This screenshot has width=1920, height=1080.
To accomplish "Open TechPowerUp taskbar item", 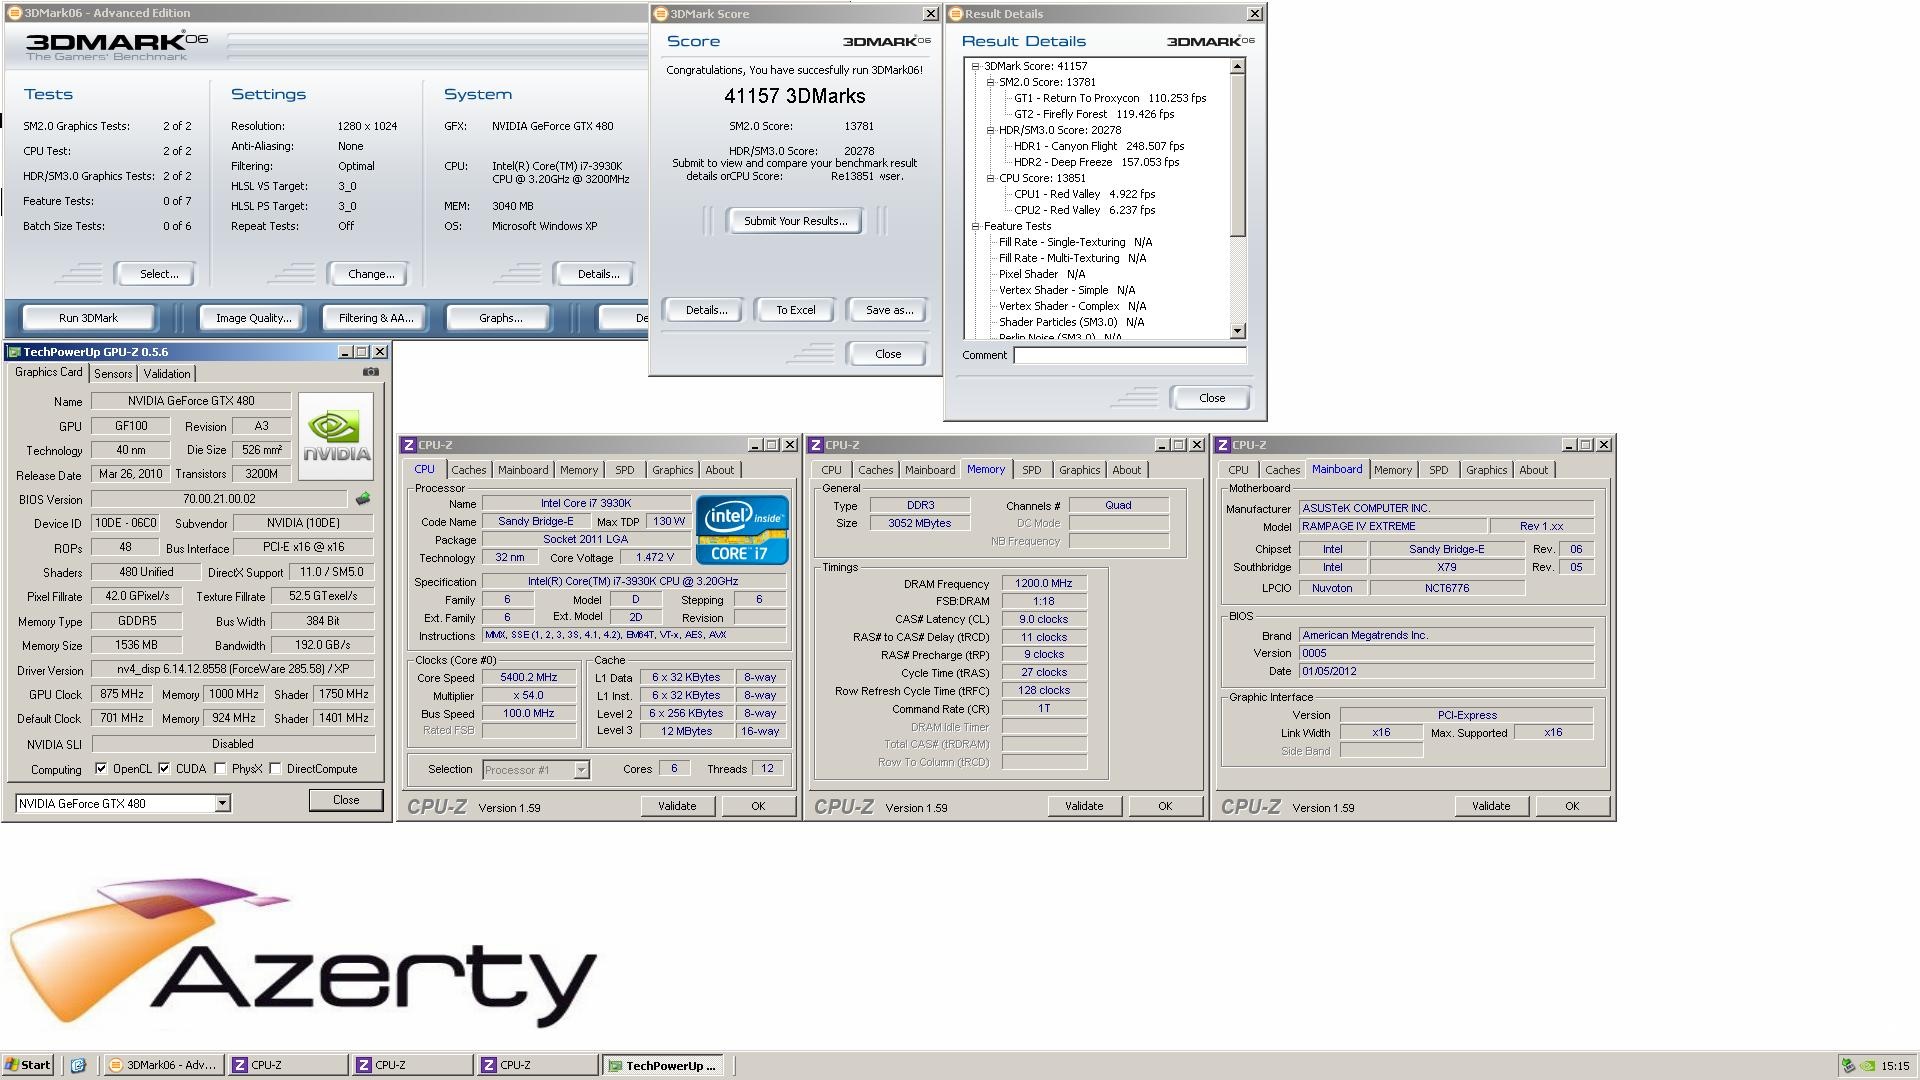I will click(x=663, y=1065).
